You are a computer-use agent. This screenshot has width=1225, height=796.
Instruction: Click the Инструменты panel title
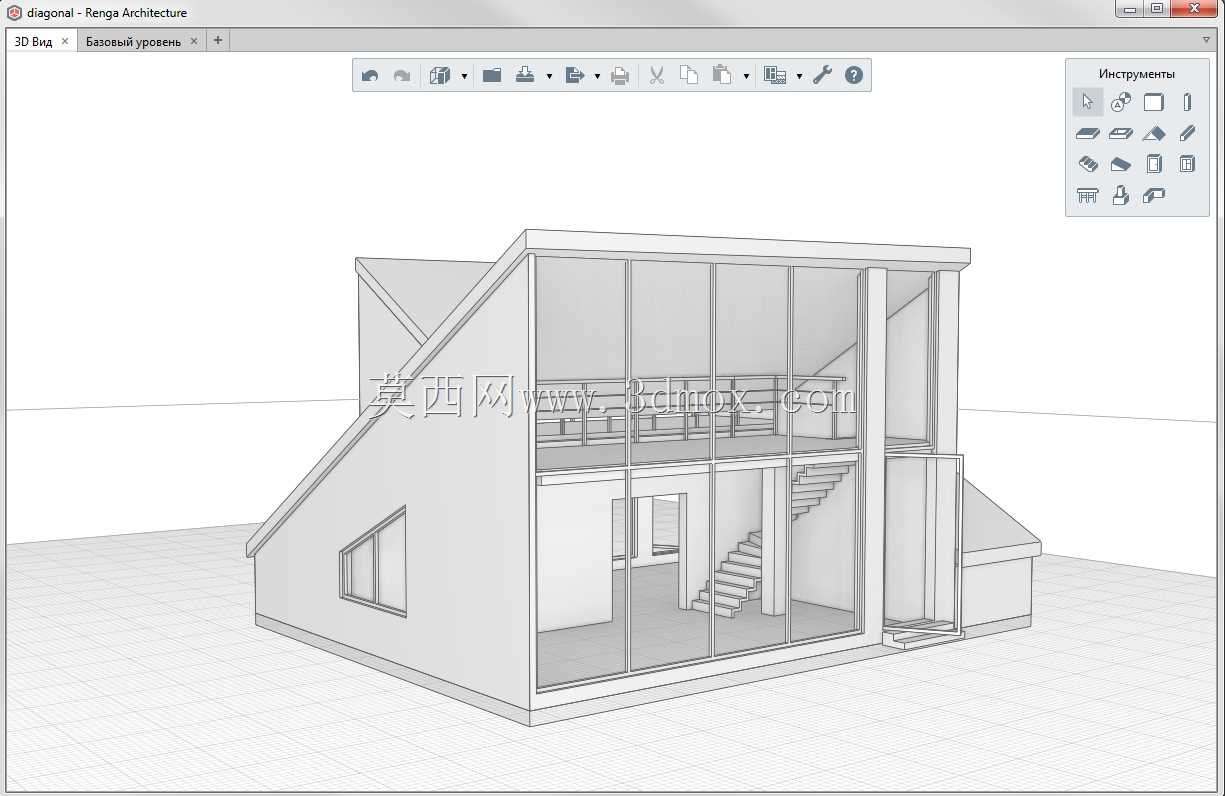point(1137,74)
